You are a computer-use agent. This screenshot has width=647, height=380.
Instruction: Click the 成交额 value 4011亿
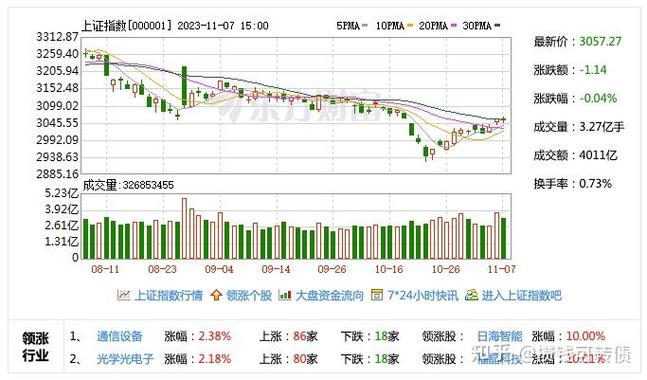598,155
